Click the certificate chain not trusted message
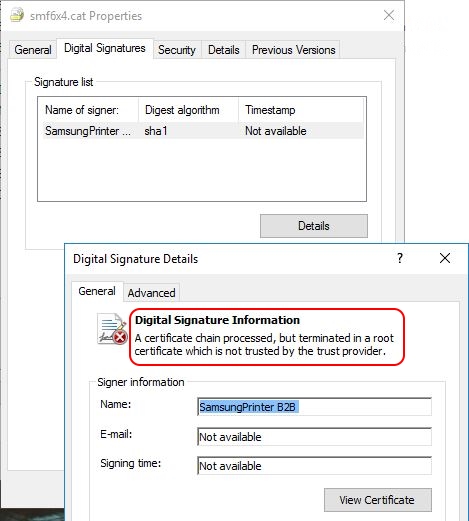The height and width of the screenshot is (521, 469). tap(264, 345)
